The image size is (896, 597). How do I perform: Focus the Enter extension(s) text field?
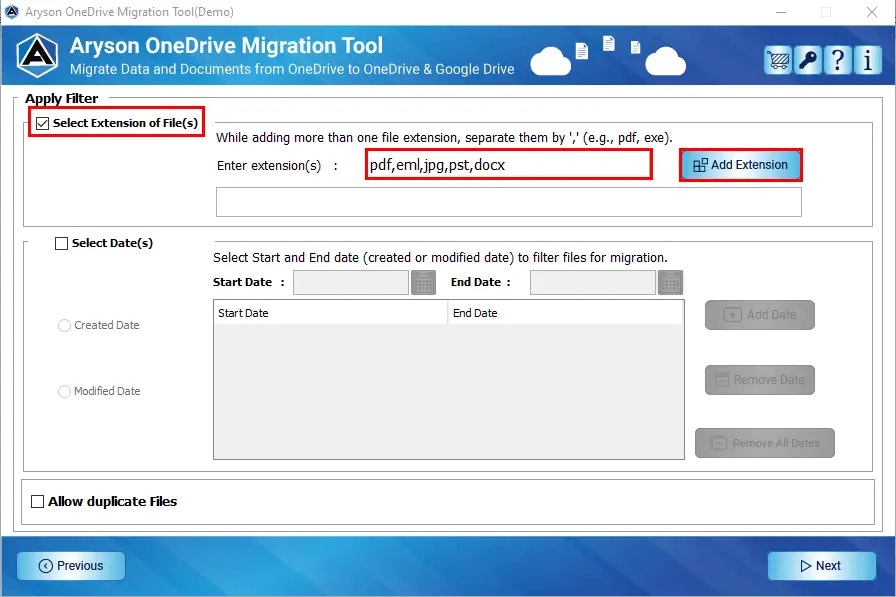point(509,165)
